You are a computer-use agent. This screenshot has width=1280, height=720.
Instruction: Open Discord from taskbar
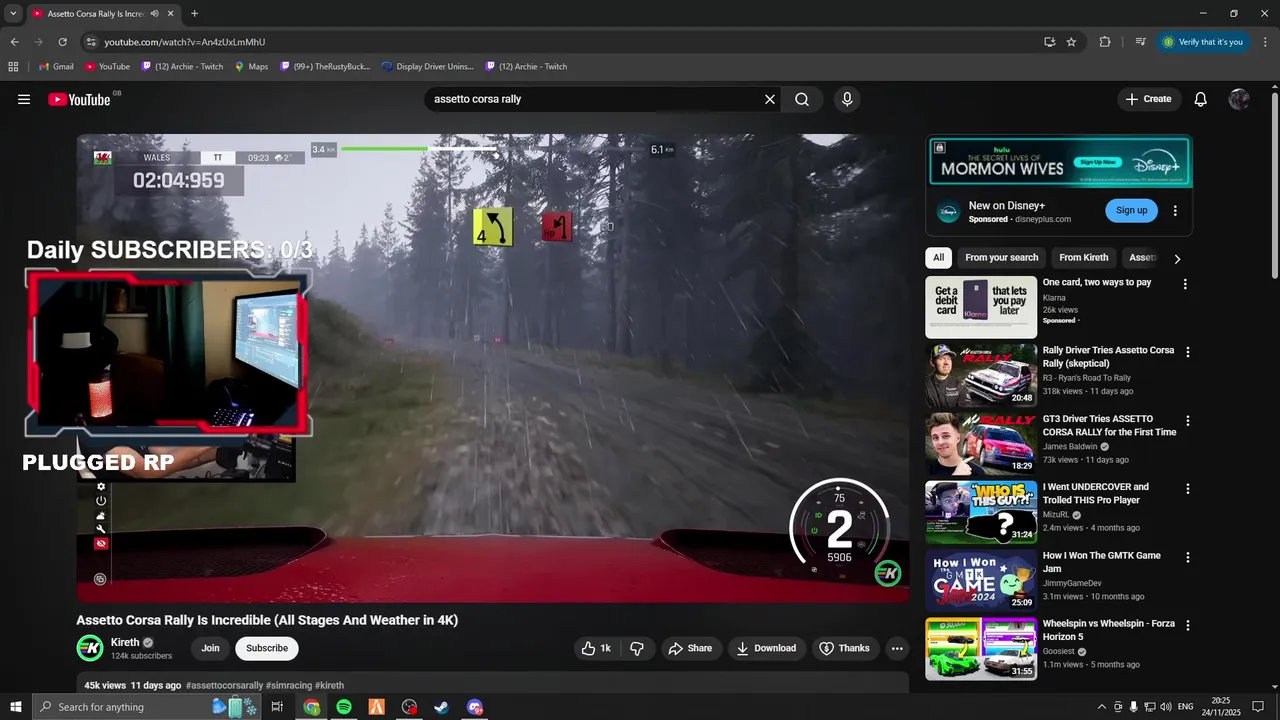(475, 707)
